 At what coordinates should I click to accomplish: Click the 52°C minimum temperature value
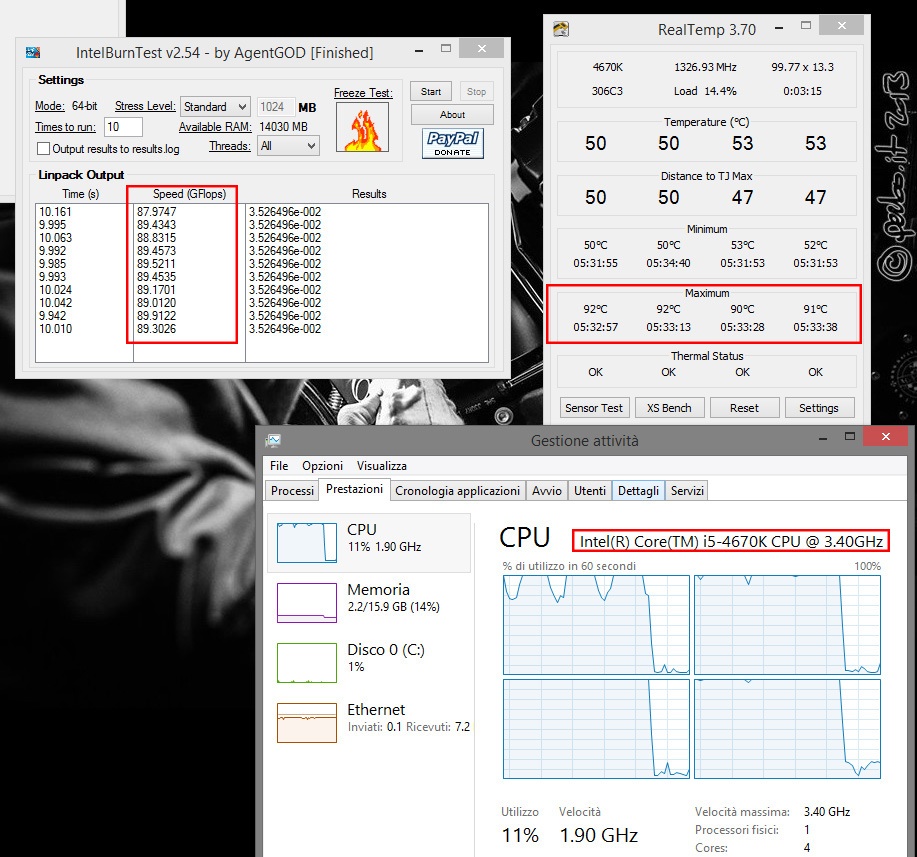[815, 245]
